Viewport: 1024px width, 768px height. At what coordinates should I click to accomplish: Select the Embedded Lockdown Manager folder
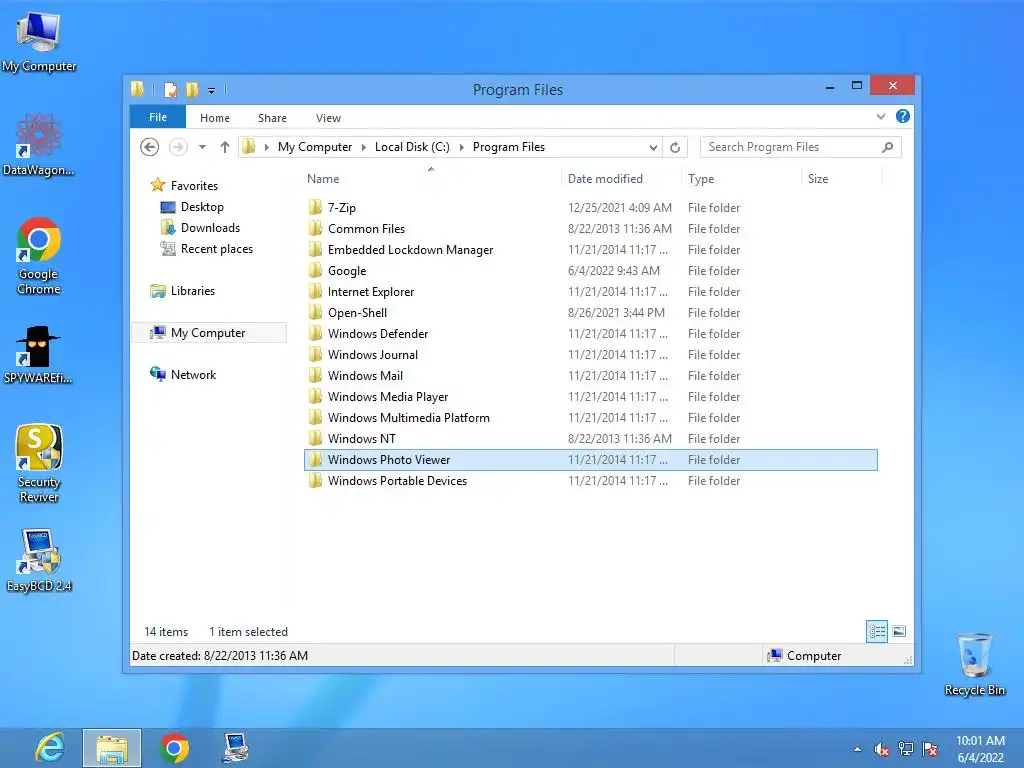[590, 249]
